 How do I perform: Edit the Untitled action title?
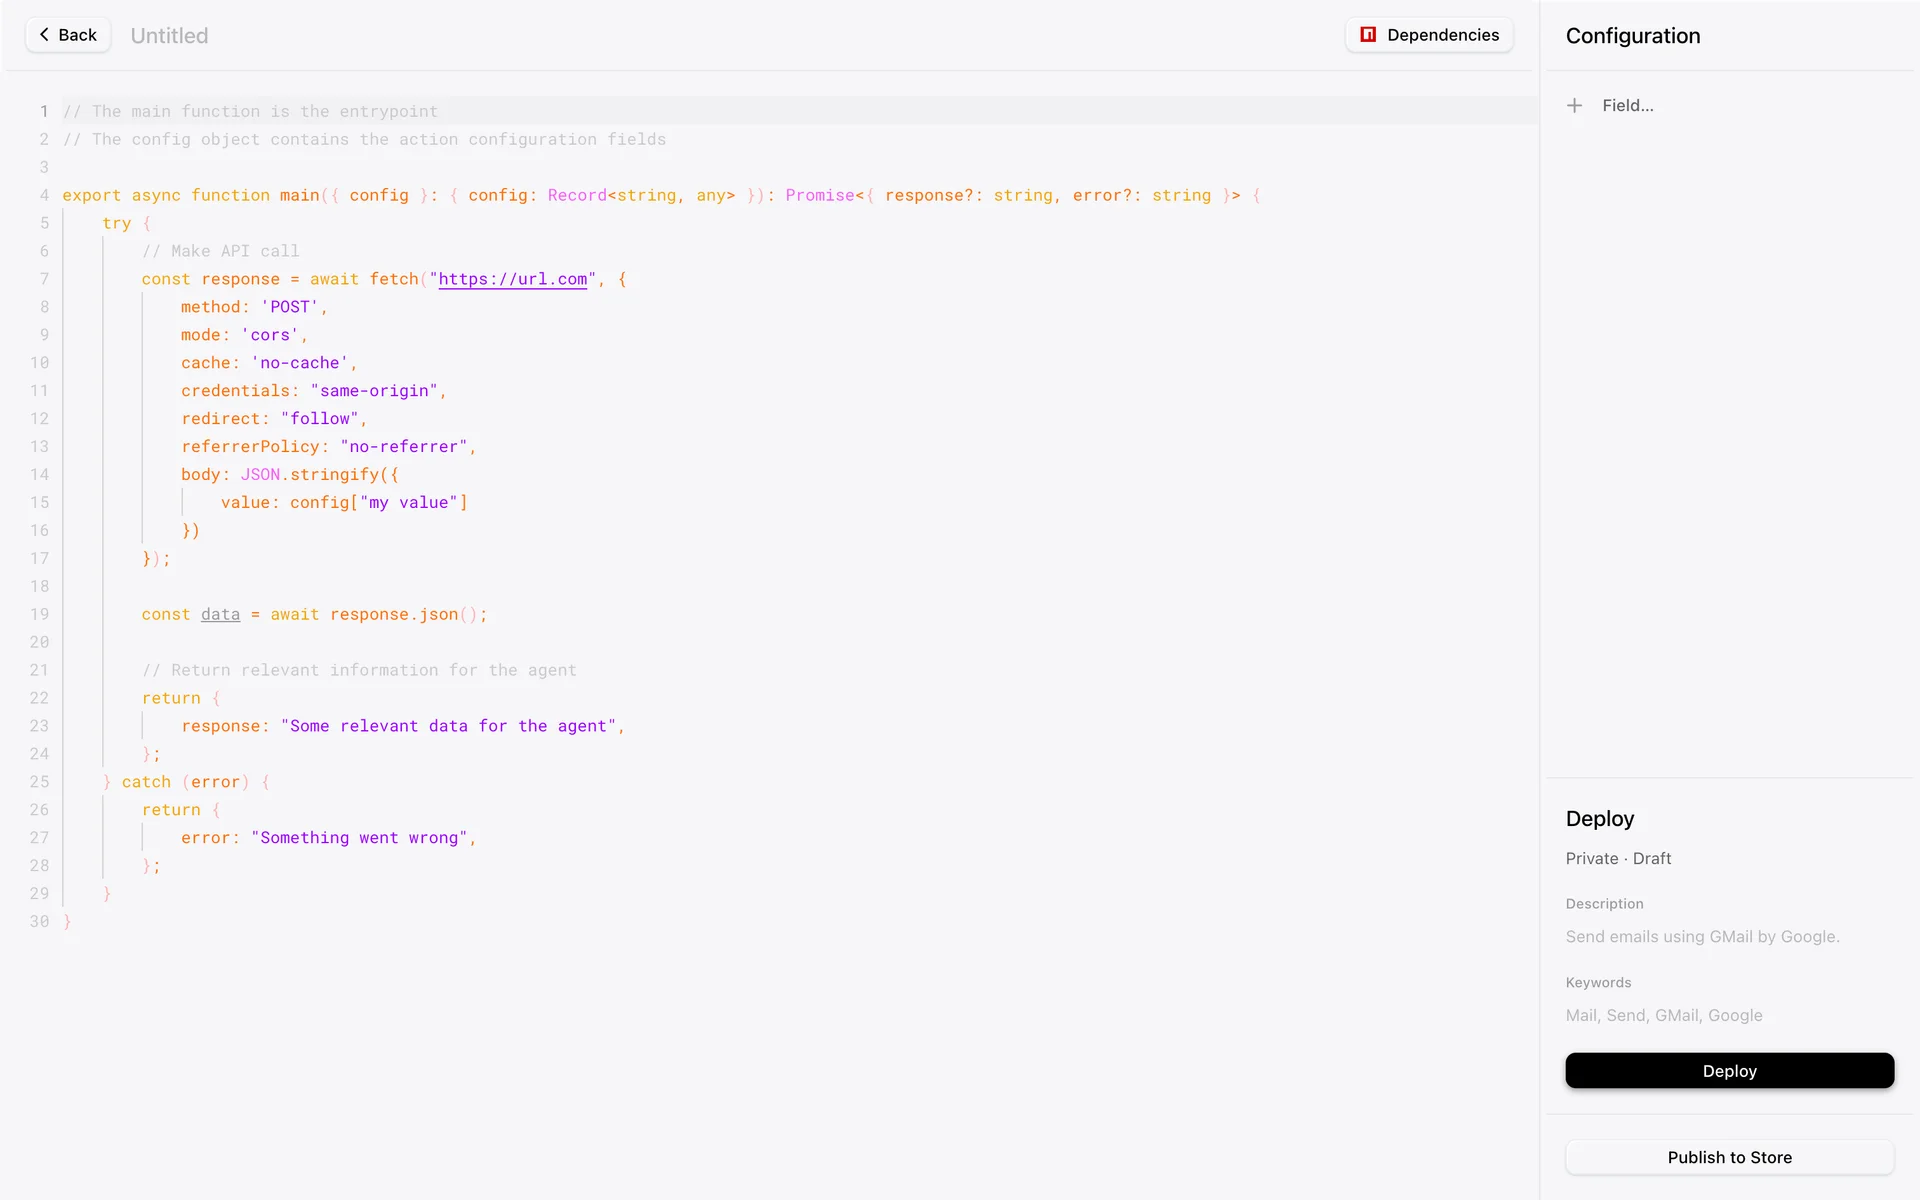pyautogui.click(x=169, y=36)
